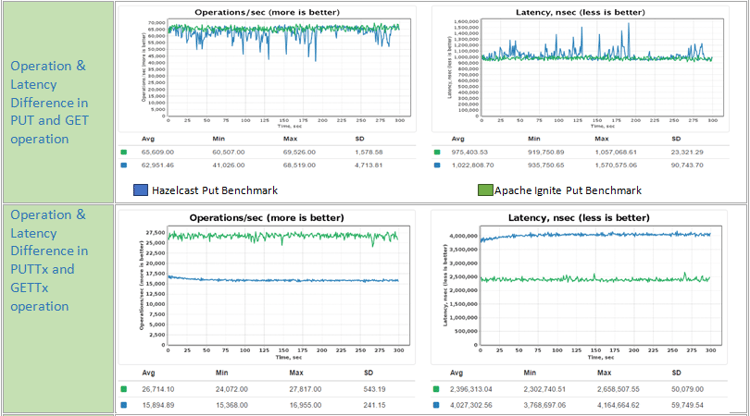The image size is (750, 416).
Task: Click the latency minimum 919,750.89
Action: click(x=546, y=152)
